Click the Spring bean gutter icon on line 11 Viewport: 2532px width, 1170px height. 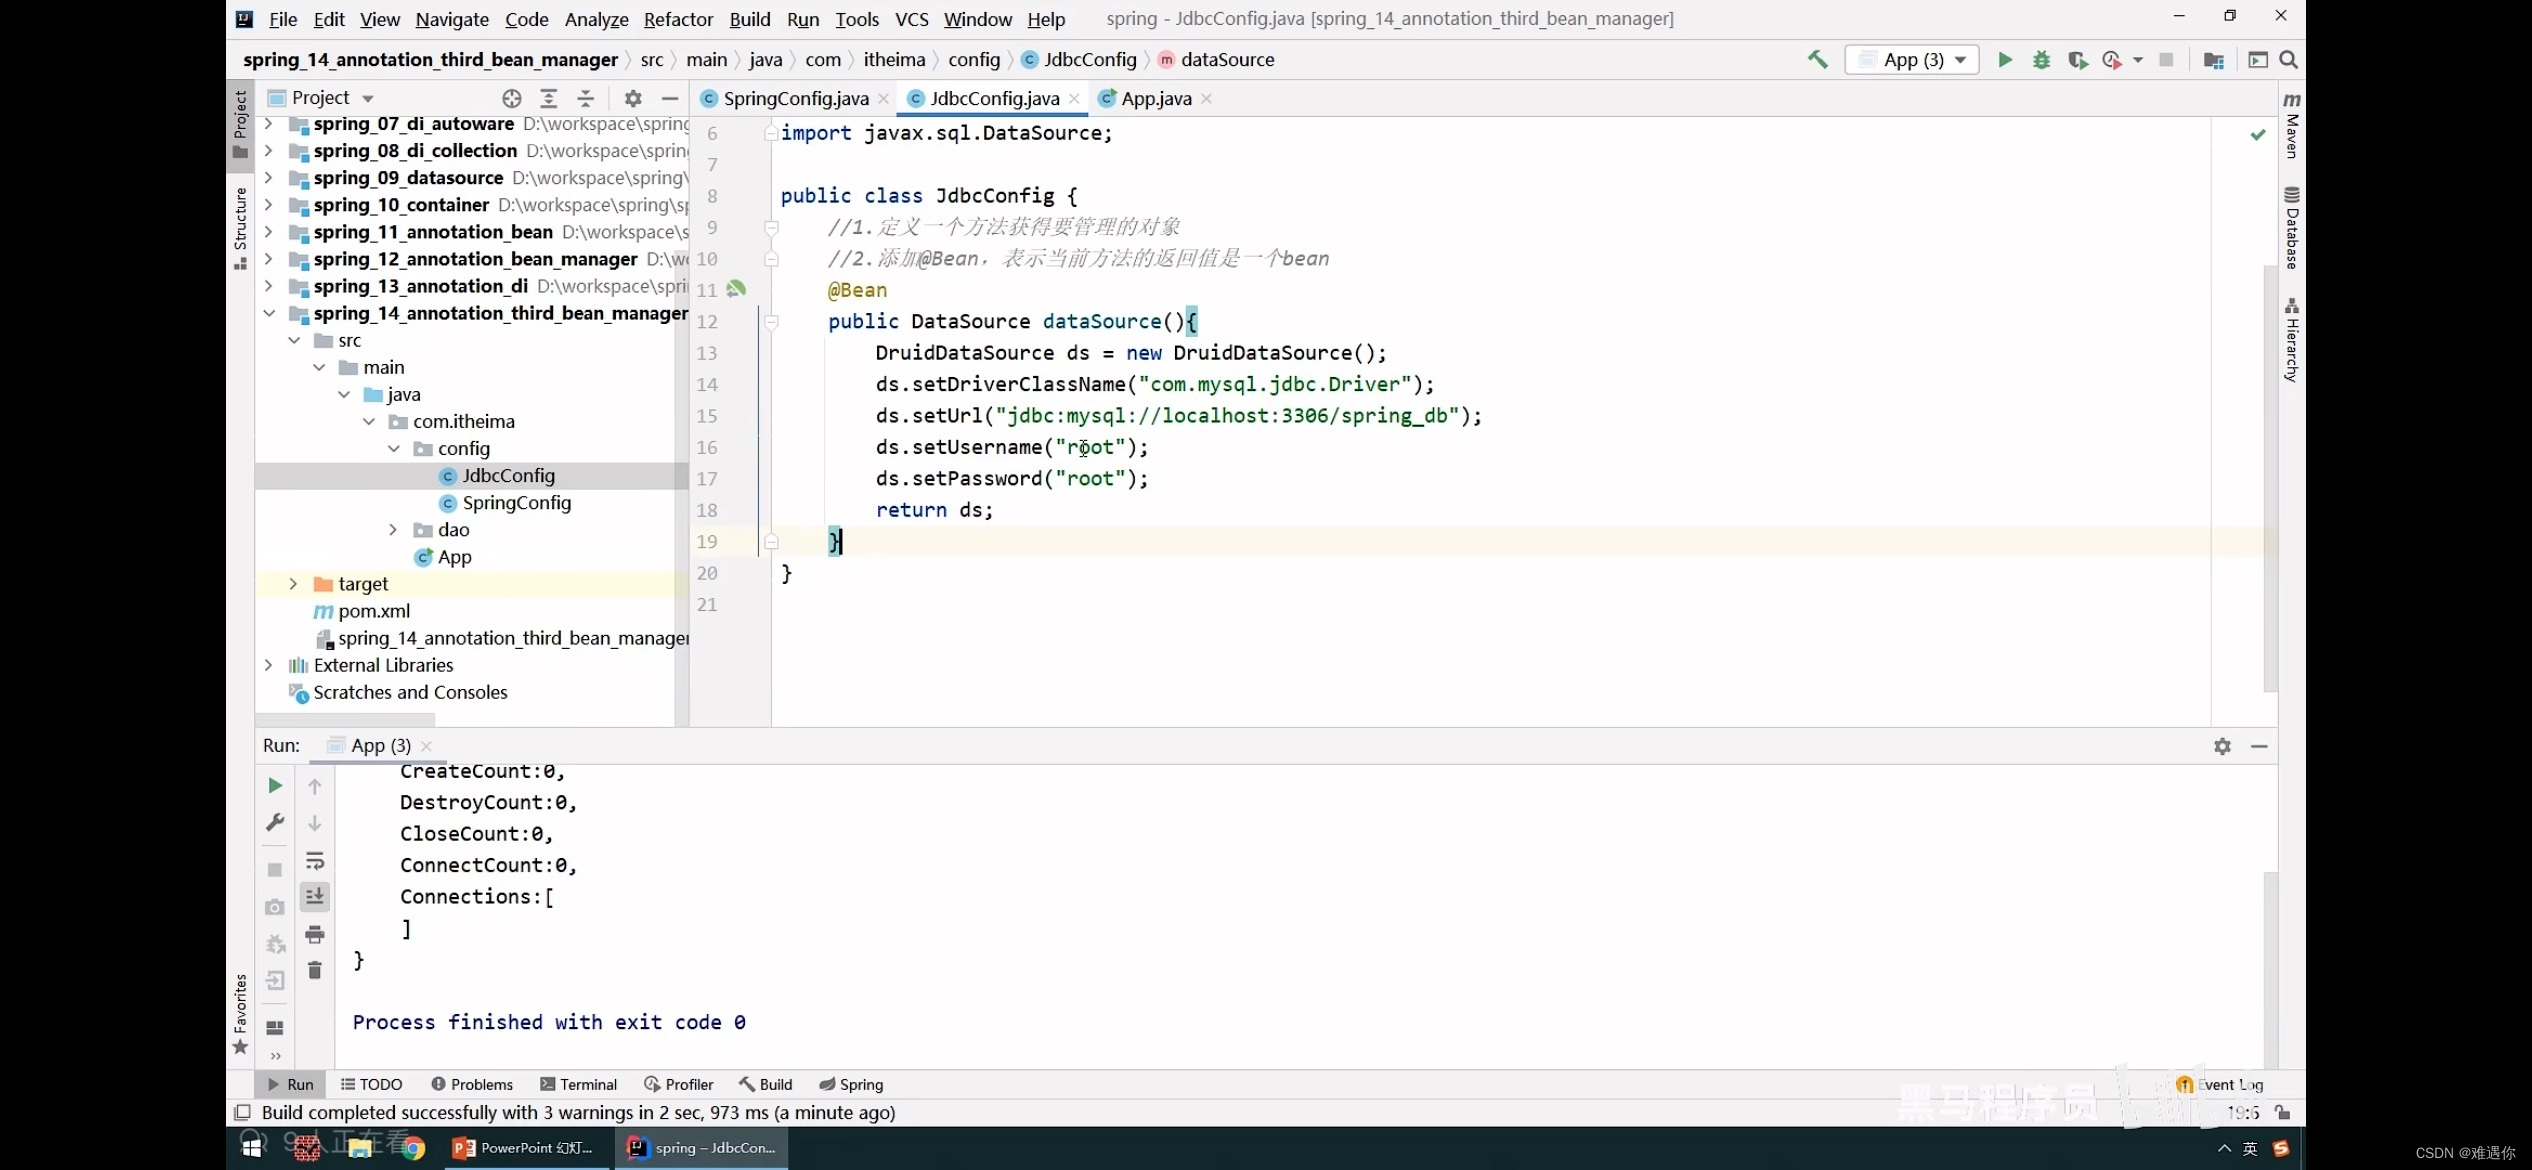tap(736, 289)
